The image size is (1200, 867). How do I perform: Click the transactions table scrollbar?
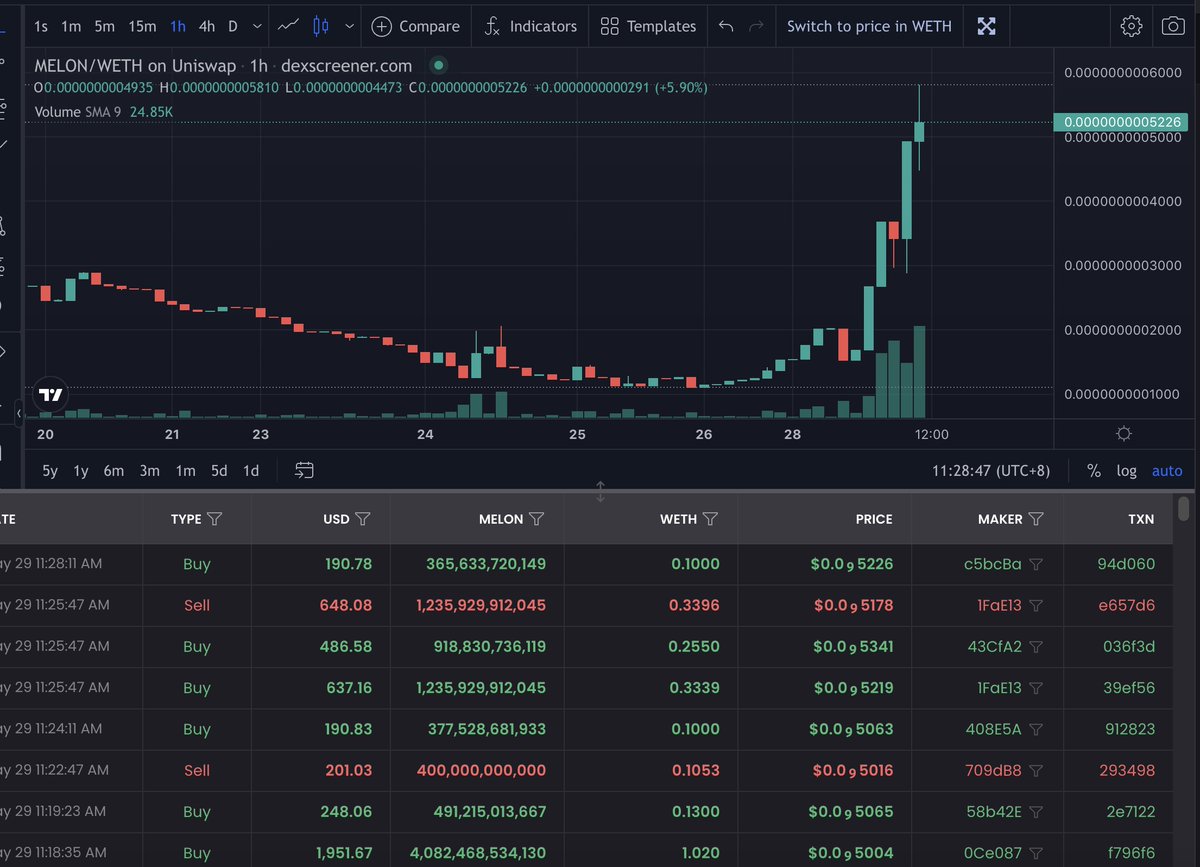[x=1185, y=508]
